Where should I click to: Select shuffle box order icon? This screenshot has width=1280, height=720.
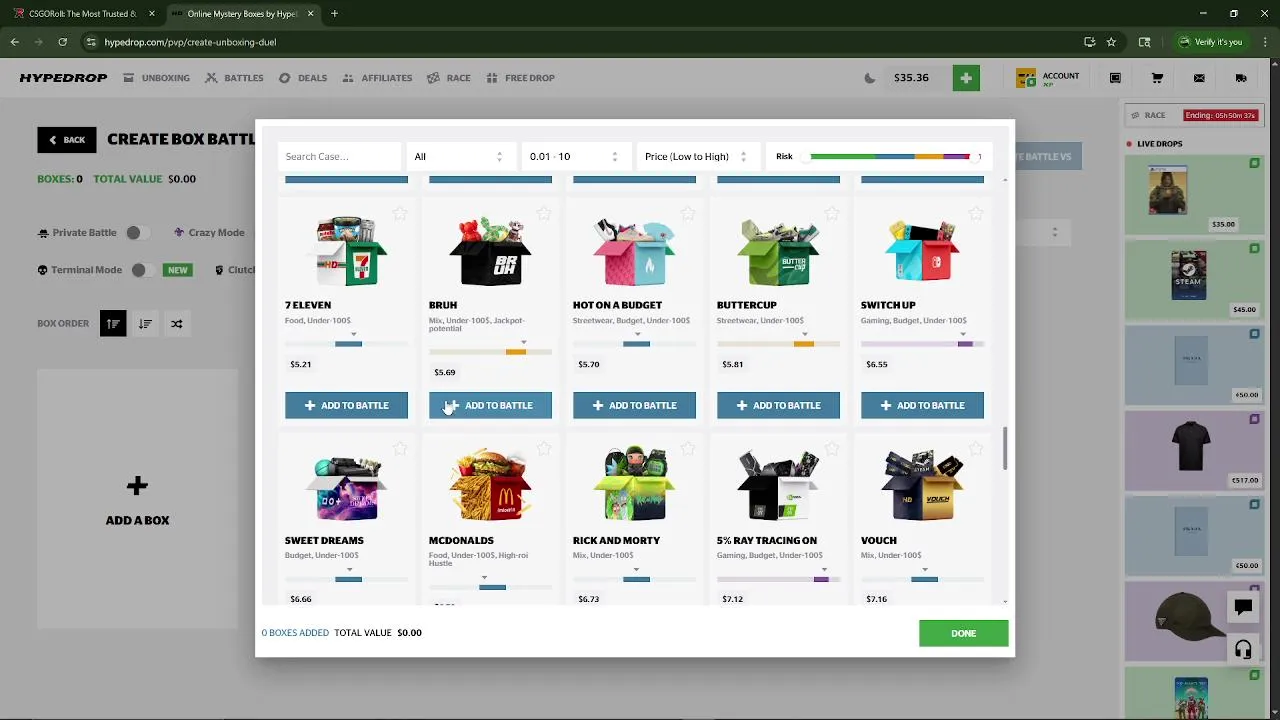coord(177,323)
